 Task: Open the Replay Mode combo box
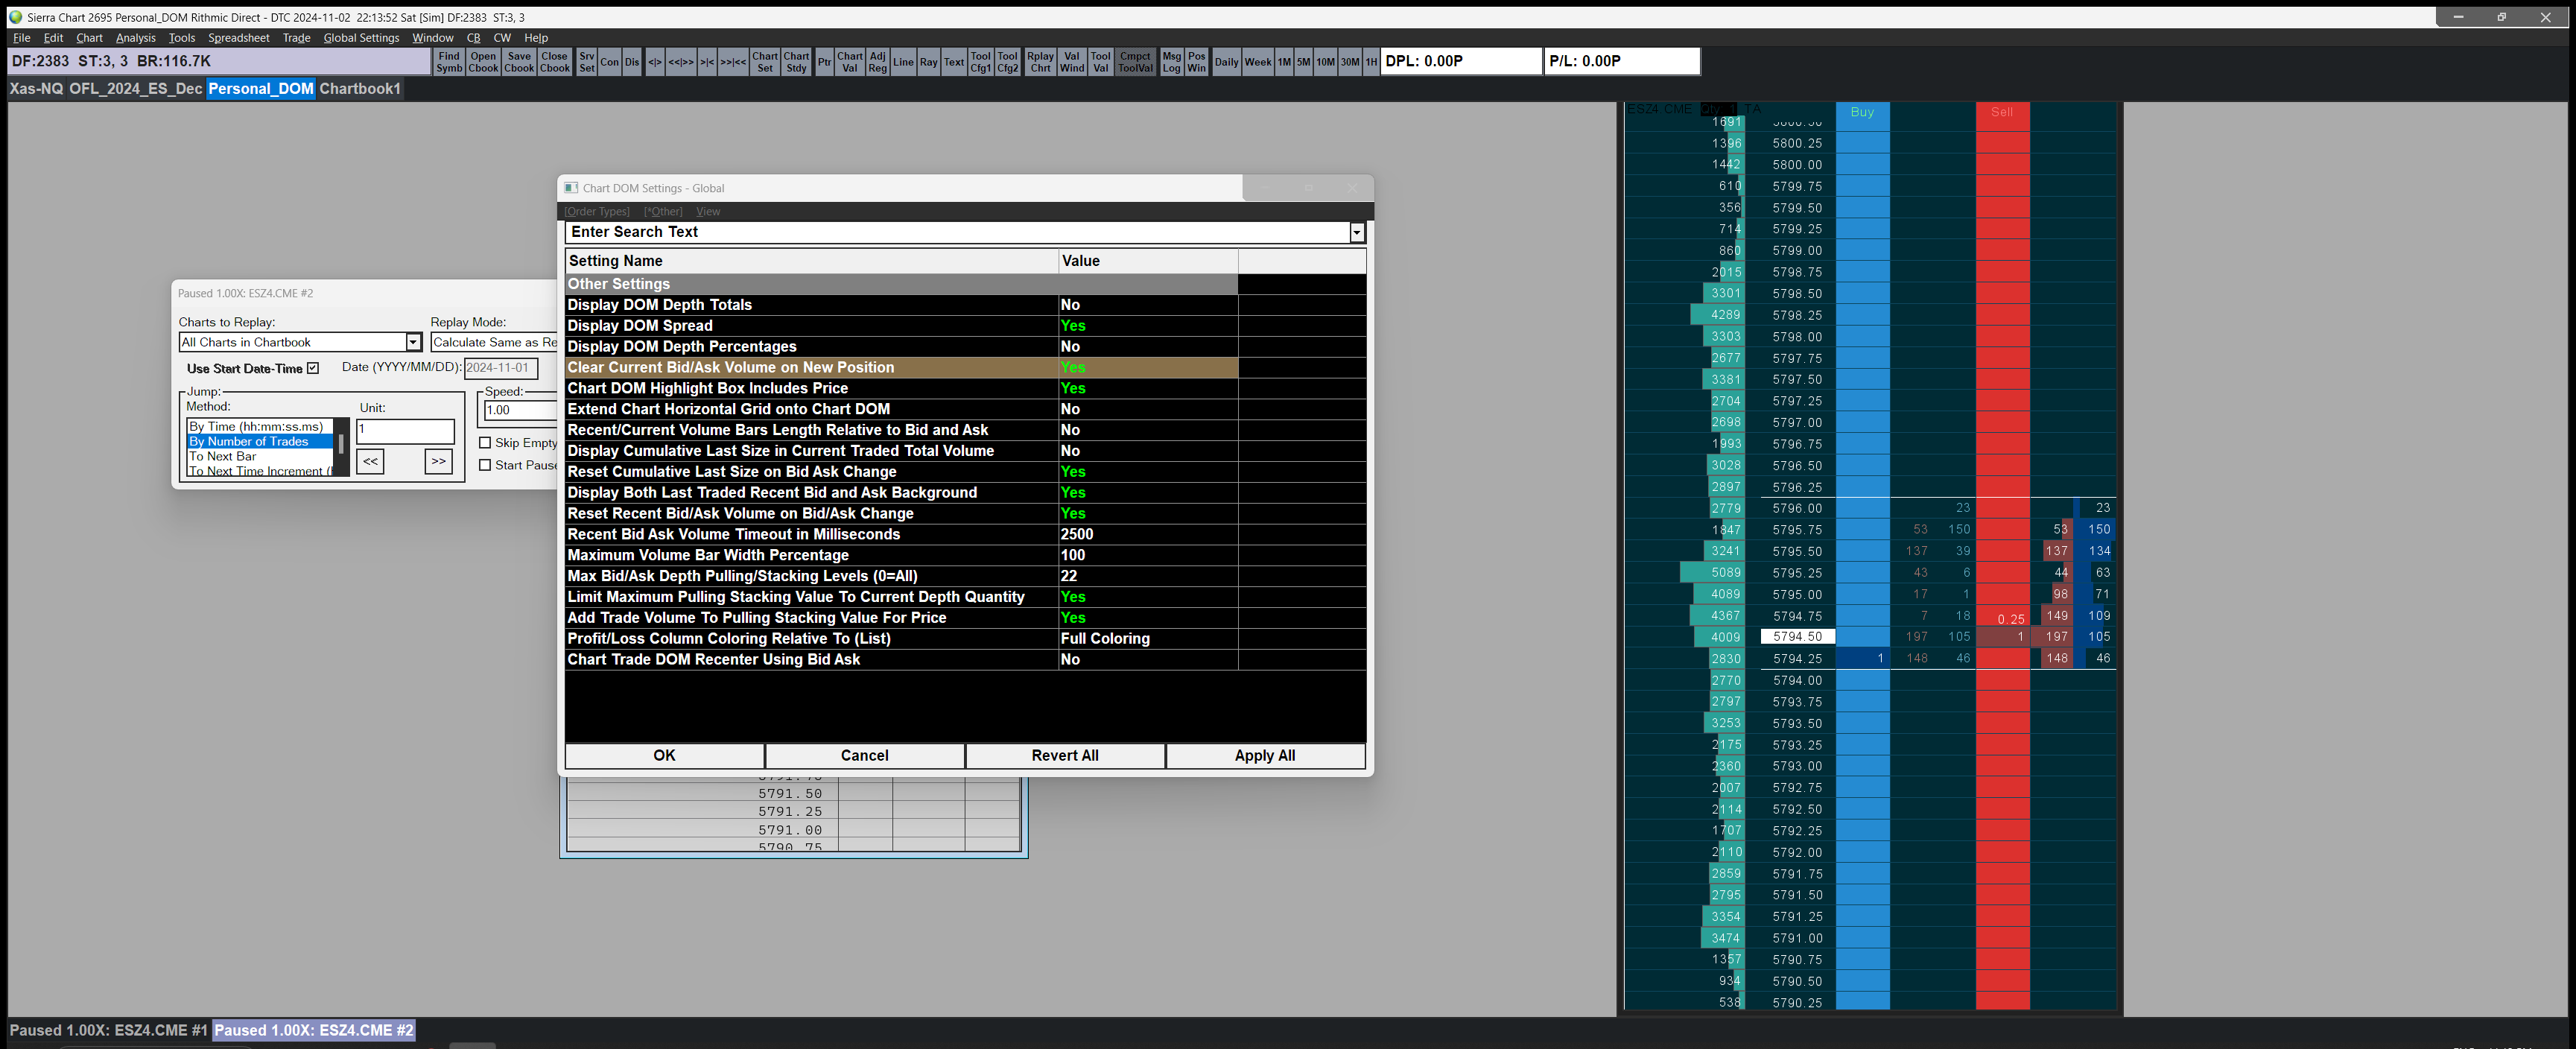(494, 342)
